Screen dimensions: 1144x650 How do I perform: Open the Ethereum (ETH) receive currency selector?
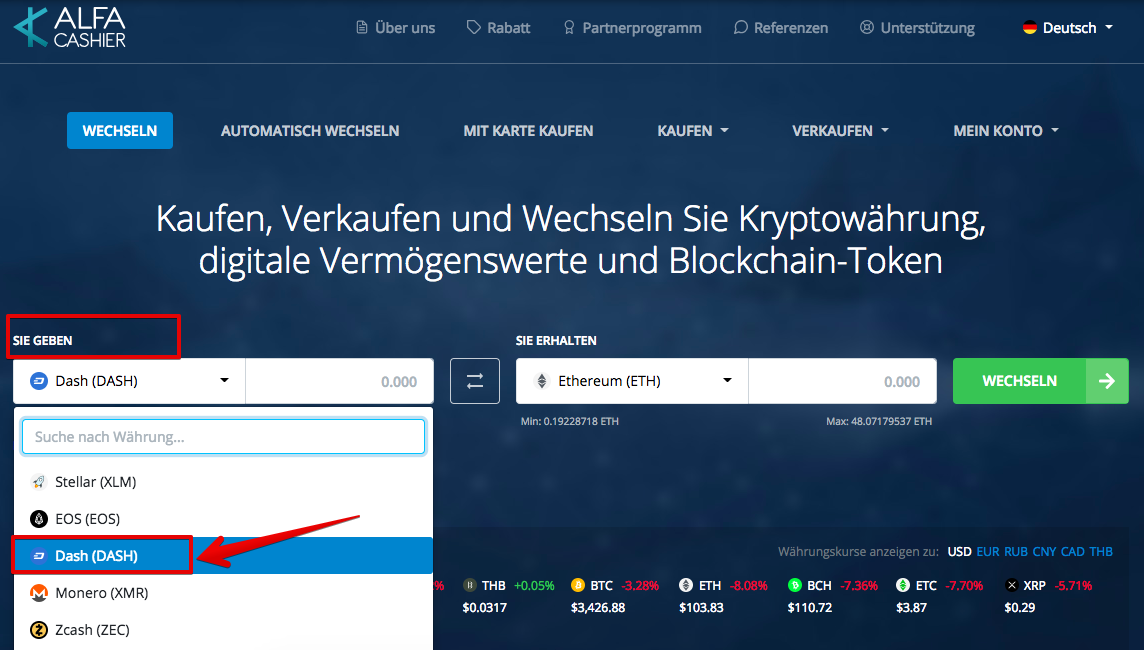tap(632, 381)
